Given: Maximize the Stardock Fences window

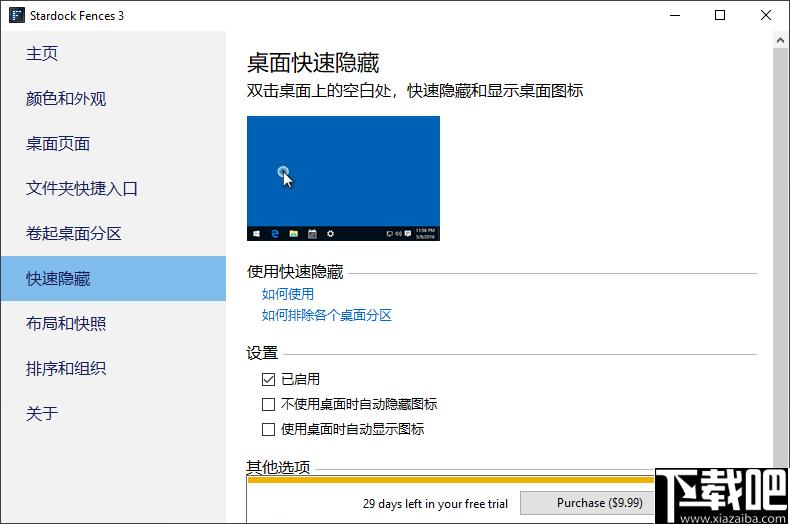Looking at the screenshot, I should [720, 15].
